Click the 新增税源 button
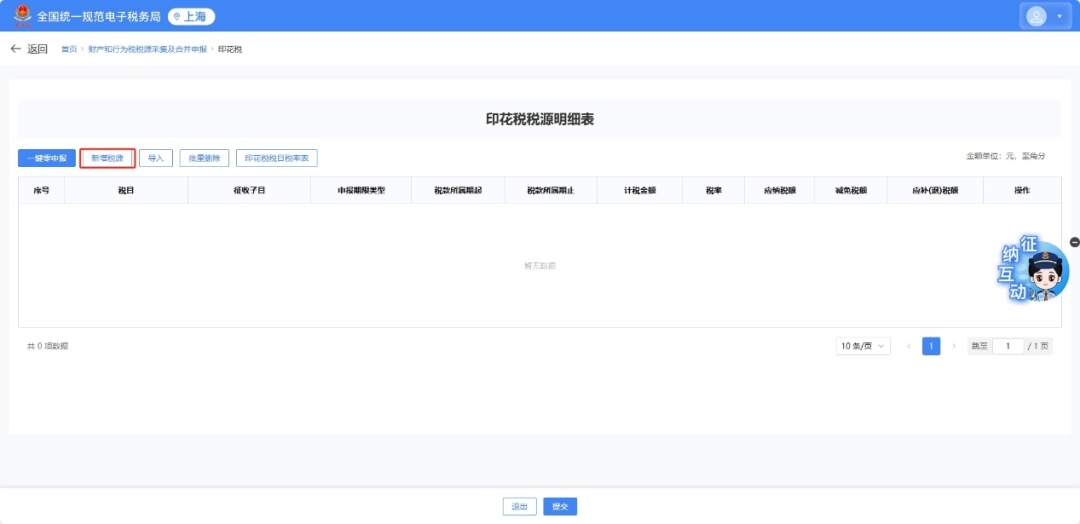1080x524 pixels. click(x=107, y=158)
